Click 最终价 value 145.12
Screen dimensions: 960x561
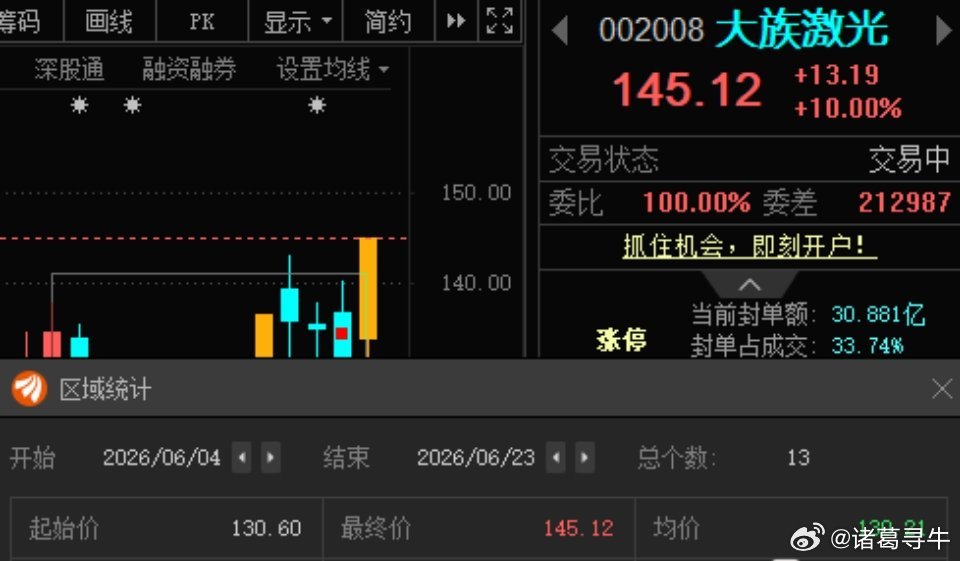(579, 528)
